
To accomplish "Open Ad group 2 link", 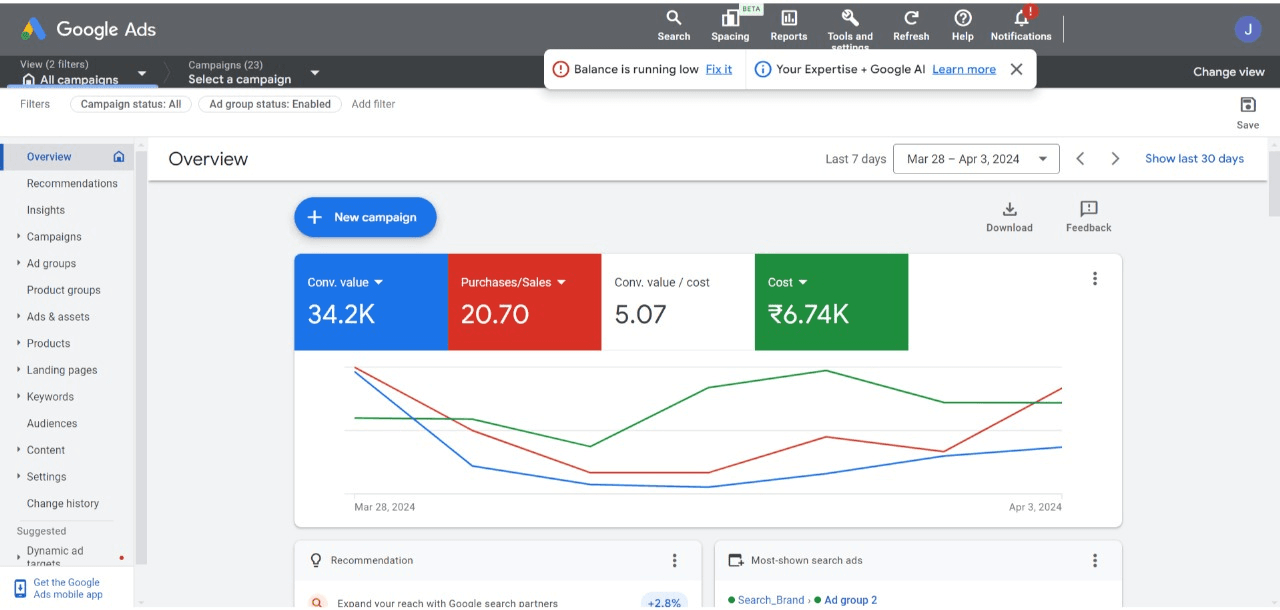I will [x=850, y=600].
